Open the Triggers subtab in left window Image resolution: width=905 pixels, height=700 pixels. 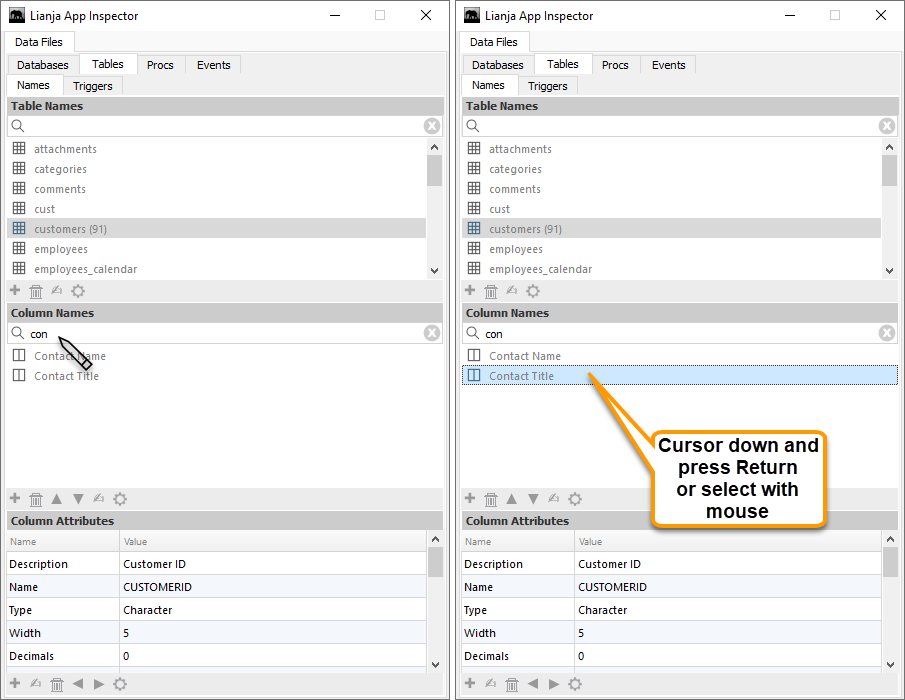click(93, 86)
